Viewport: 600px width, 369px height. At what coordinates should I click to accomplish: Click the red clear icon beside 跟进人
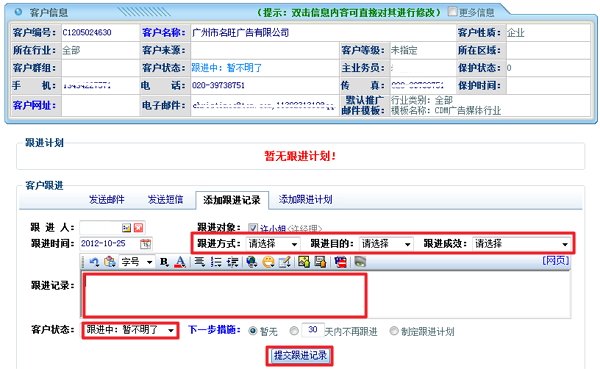139,228
